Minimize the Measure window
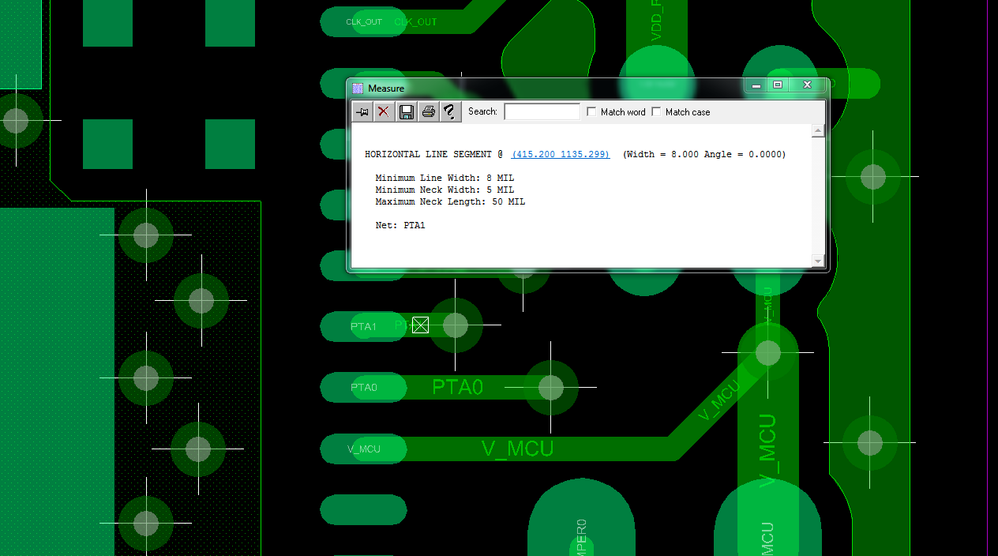 coord(756,85)
